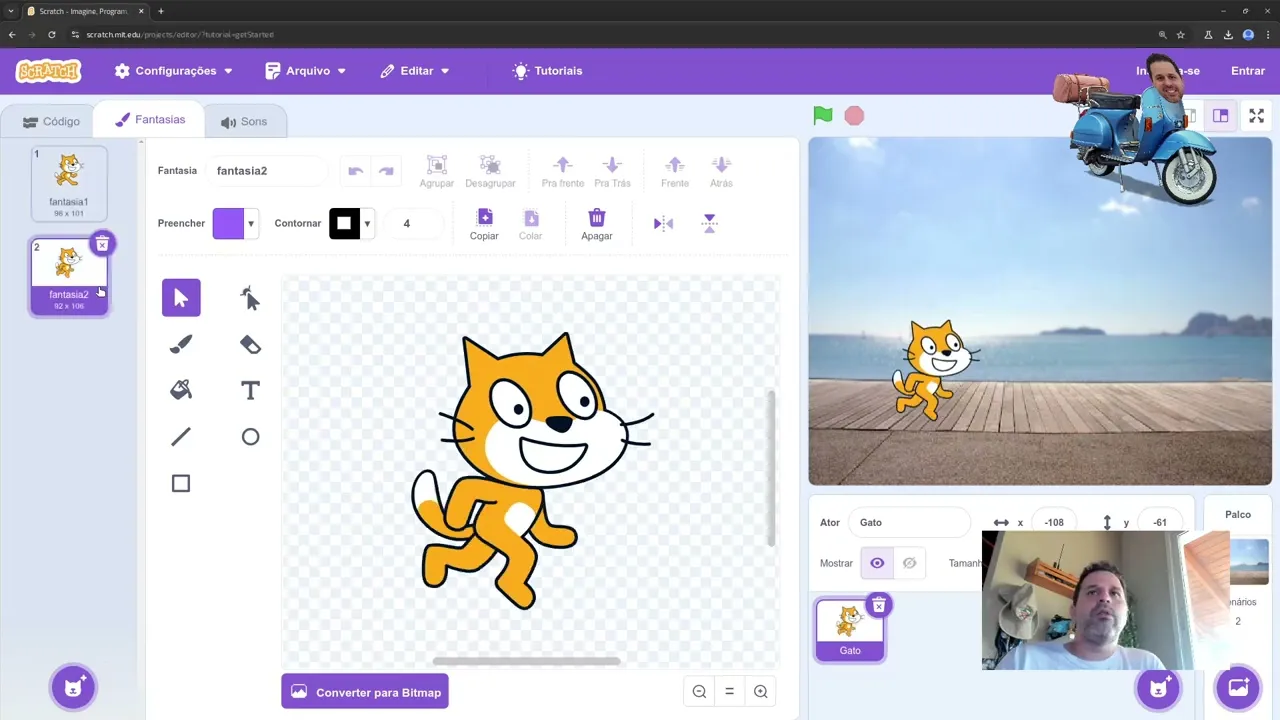The width and height of the screenshot is (1280, 720).
Task: Zoom out of the paint canvas
Action: pyautogui.click(x=700, y=691)
